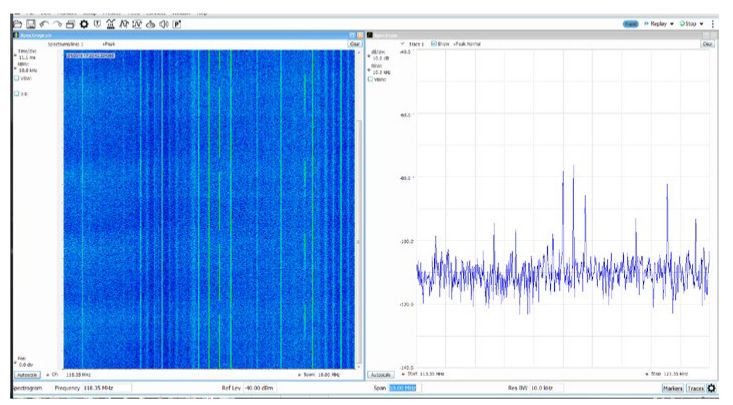The height and width of the screenshot is (405, 733).
Task: Open settings with the toolbar gear icon
Action: click(84, 23)
